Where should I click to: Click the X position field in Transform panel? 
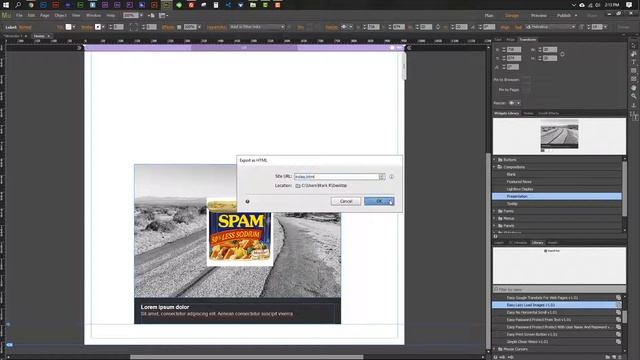(x=513, y=50)
